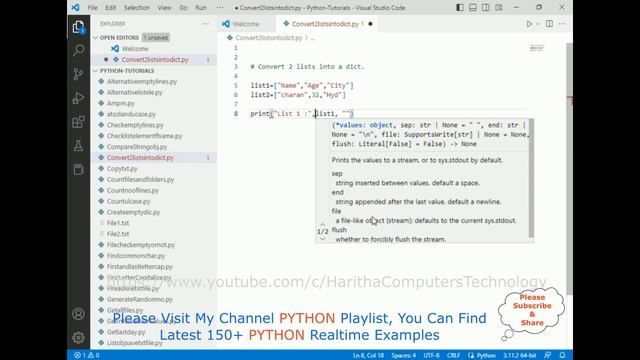
Task: Open File2.txt in explorer
Action: 118,234
